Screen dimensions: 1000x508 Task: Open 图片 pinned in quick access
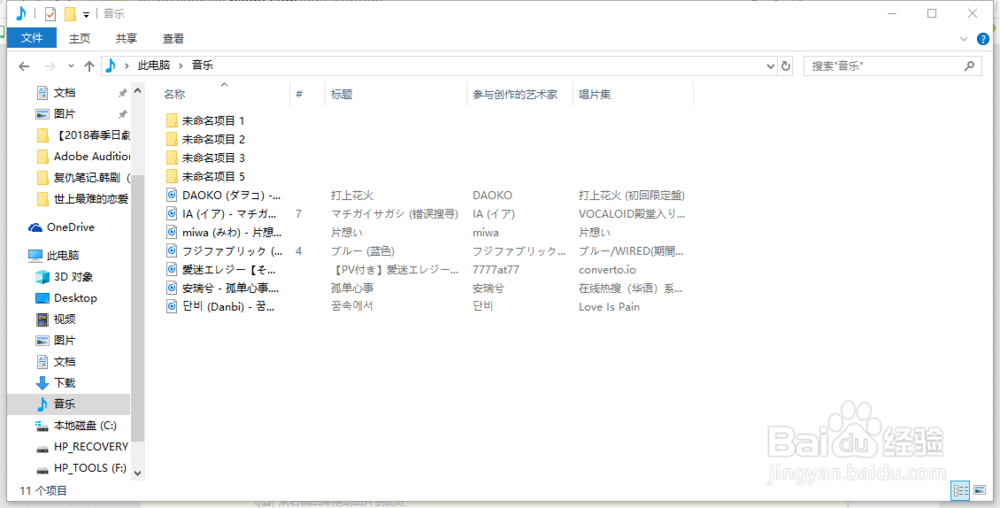click(x=64, y=114)
